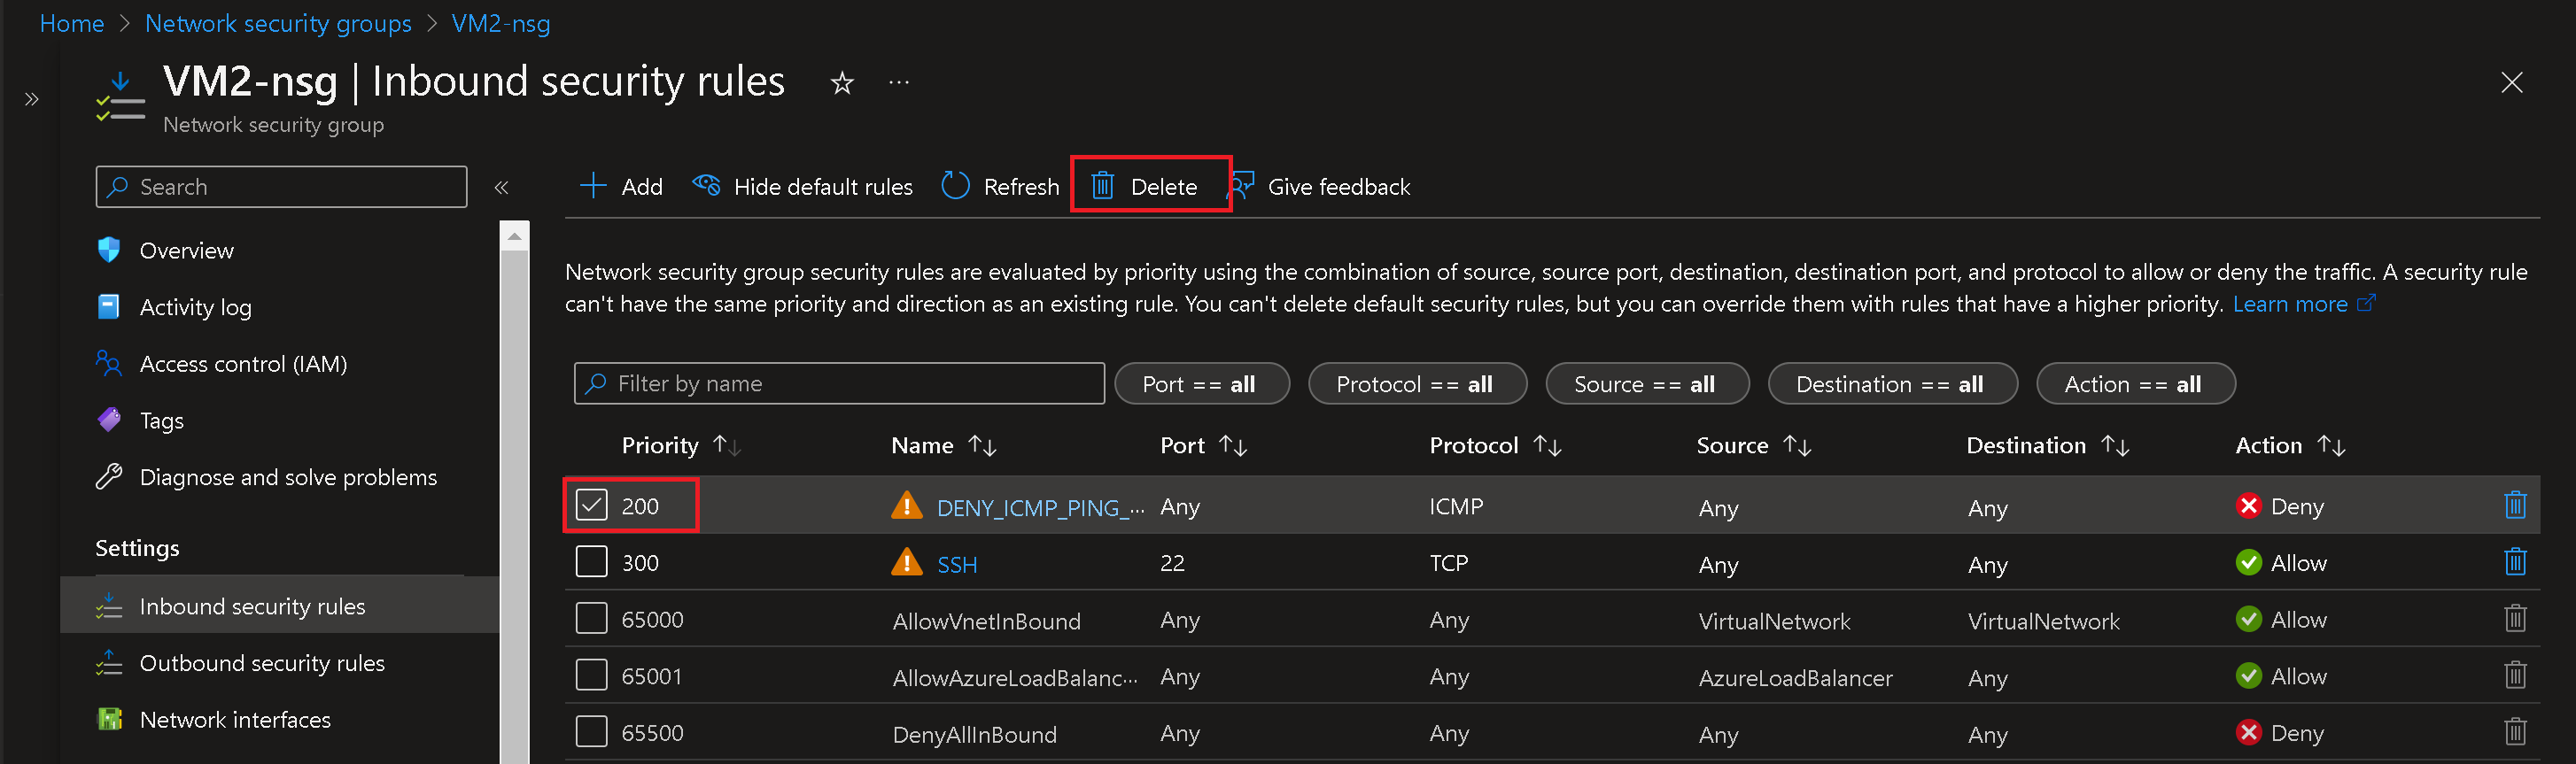Click AllowVnetInBound rule name

tap(986, 621)
